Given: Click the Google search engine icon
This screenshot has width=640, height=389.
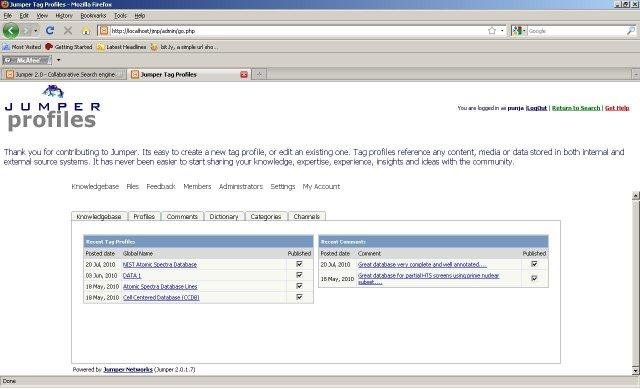Looking at the screenshot, I should pos(517,31).
